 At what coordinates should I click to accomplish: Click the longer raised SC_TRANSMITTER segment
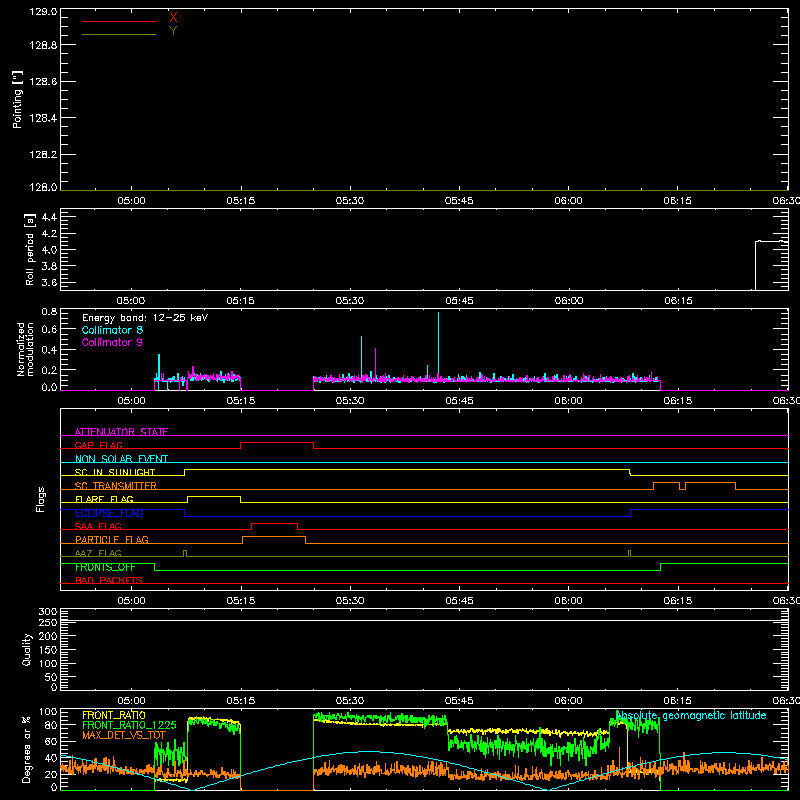click(x=711, y=482)
